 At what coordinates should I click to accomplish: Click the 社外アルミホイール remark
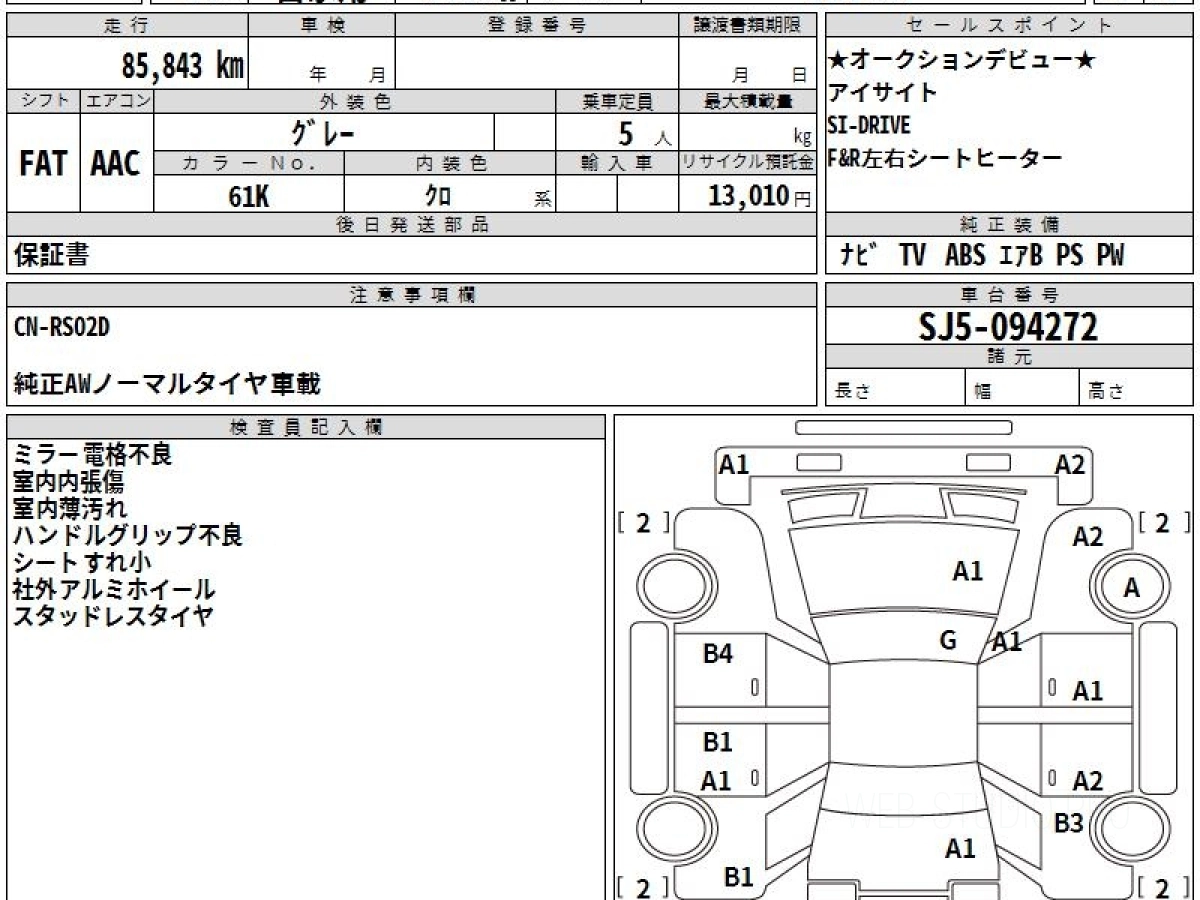click(113, 589)
